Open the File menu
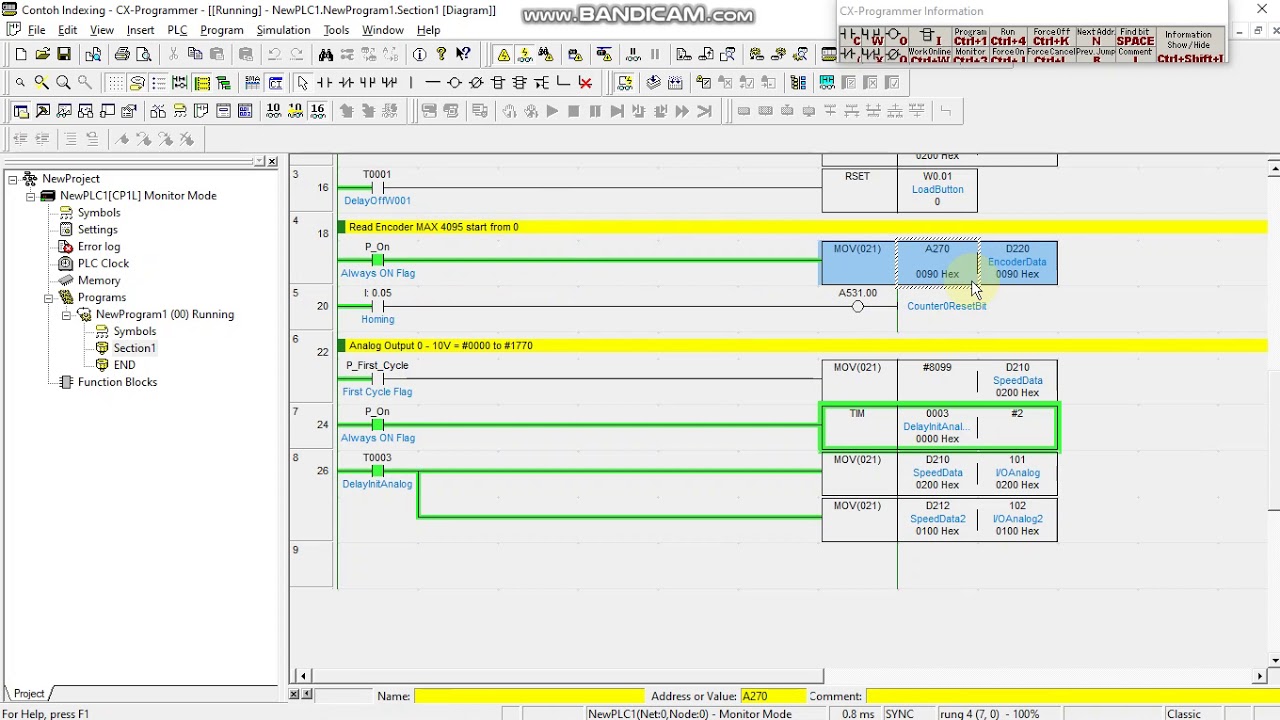The image size is (1280, 720). coord(36,30)
